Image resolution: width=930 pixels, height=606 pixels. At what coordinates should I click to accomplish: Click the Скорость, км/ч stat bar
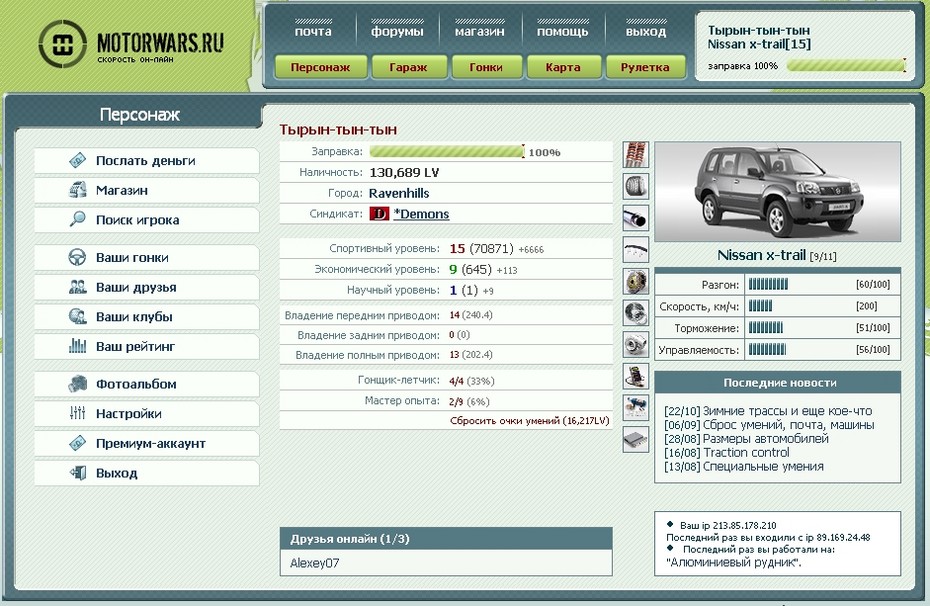tap(760, 306)
